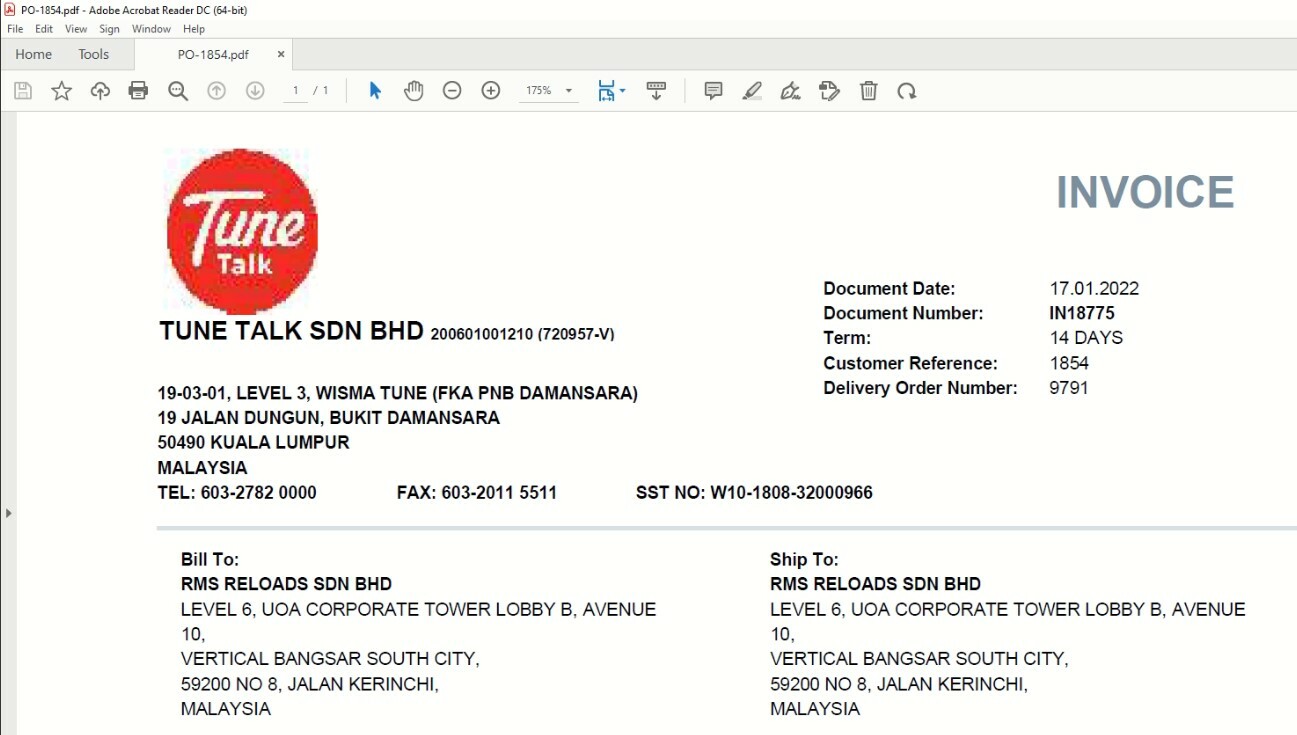1297x735 pixels.
Task: Rotate the page view clockwise
Action: click(907, 91)
